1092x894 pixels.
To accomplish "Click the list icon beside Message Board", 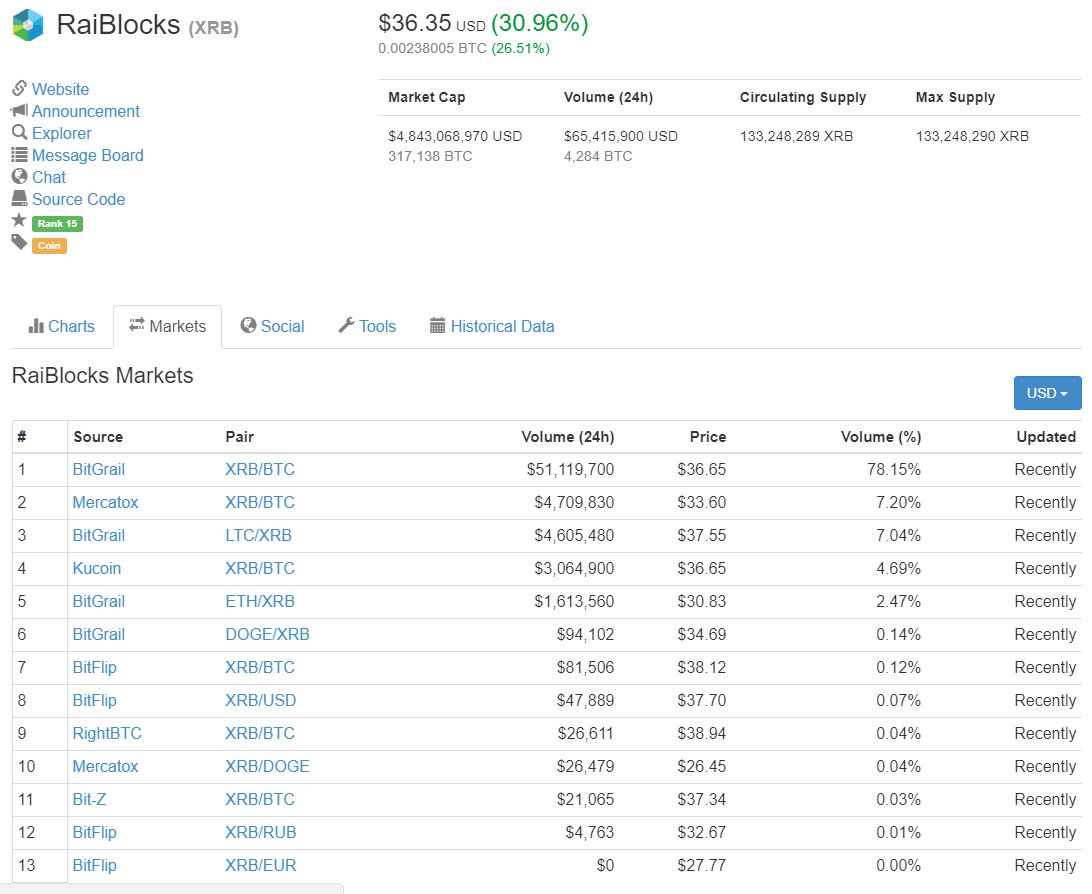I will [x=20, y=155].
